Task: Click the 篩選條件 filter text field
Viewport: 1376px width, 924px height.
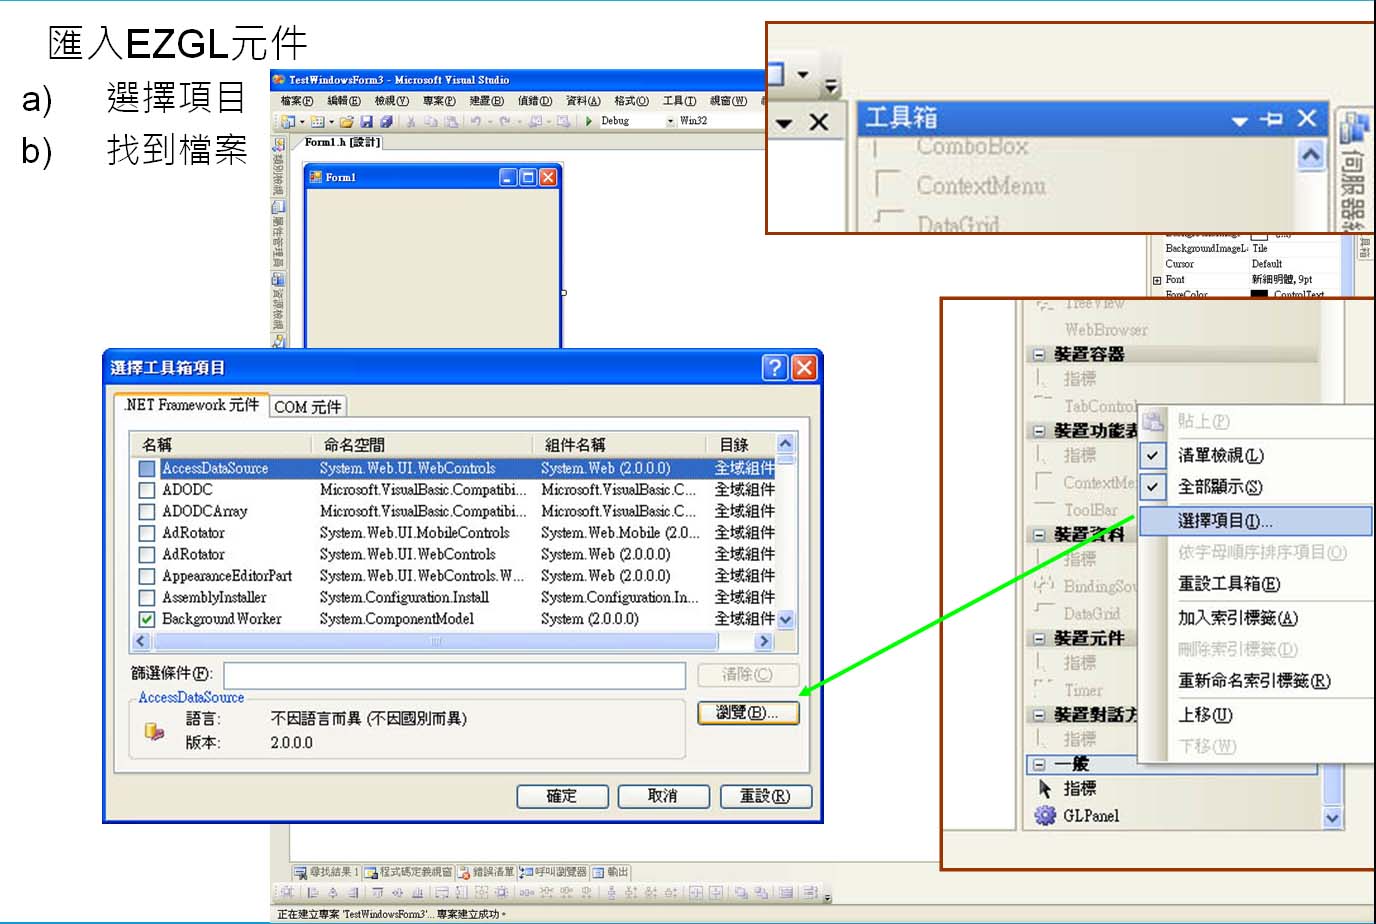Action: (454, 675)
